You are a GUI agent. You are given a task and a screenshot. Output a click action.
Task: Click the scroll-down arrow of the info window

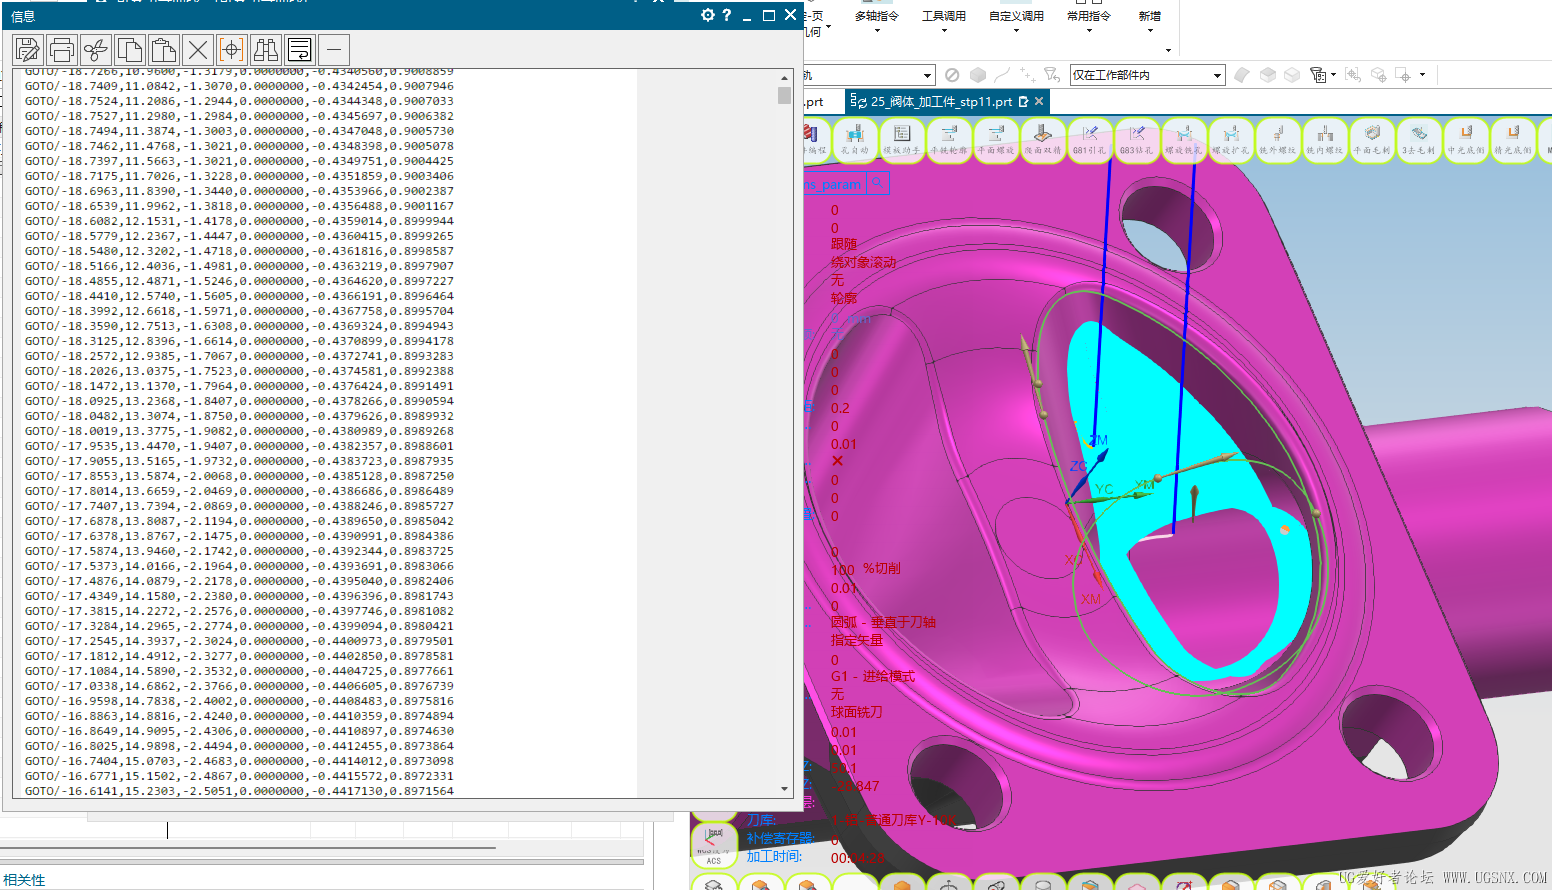(x=784, y=789)
